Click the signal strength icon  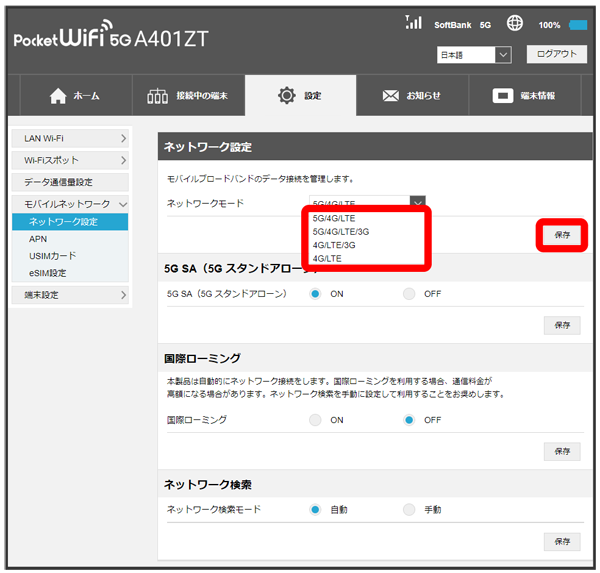[413, 22]
